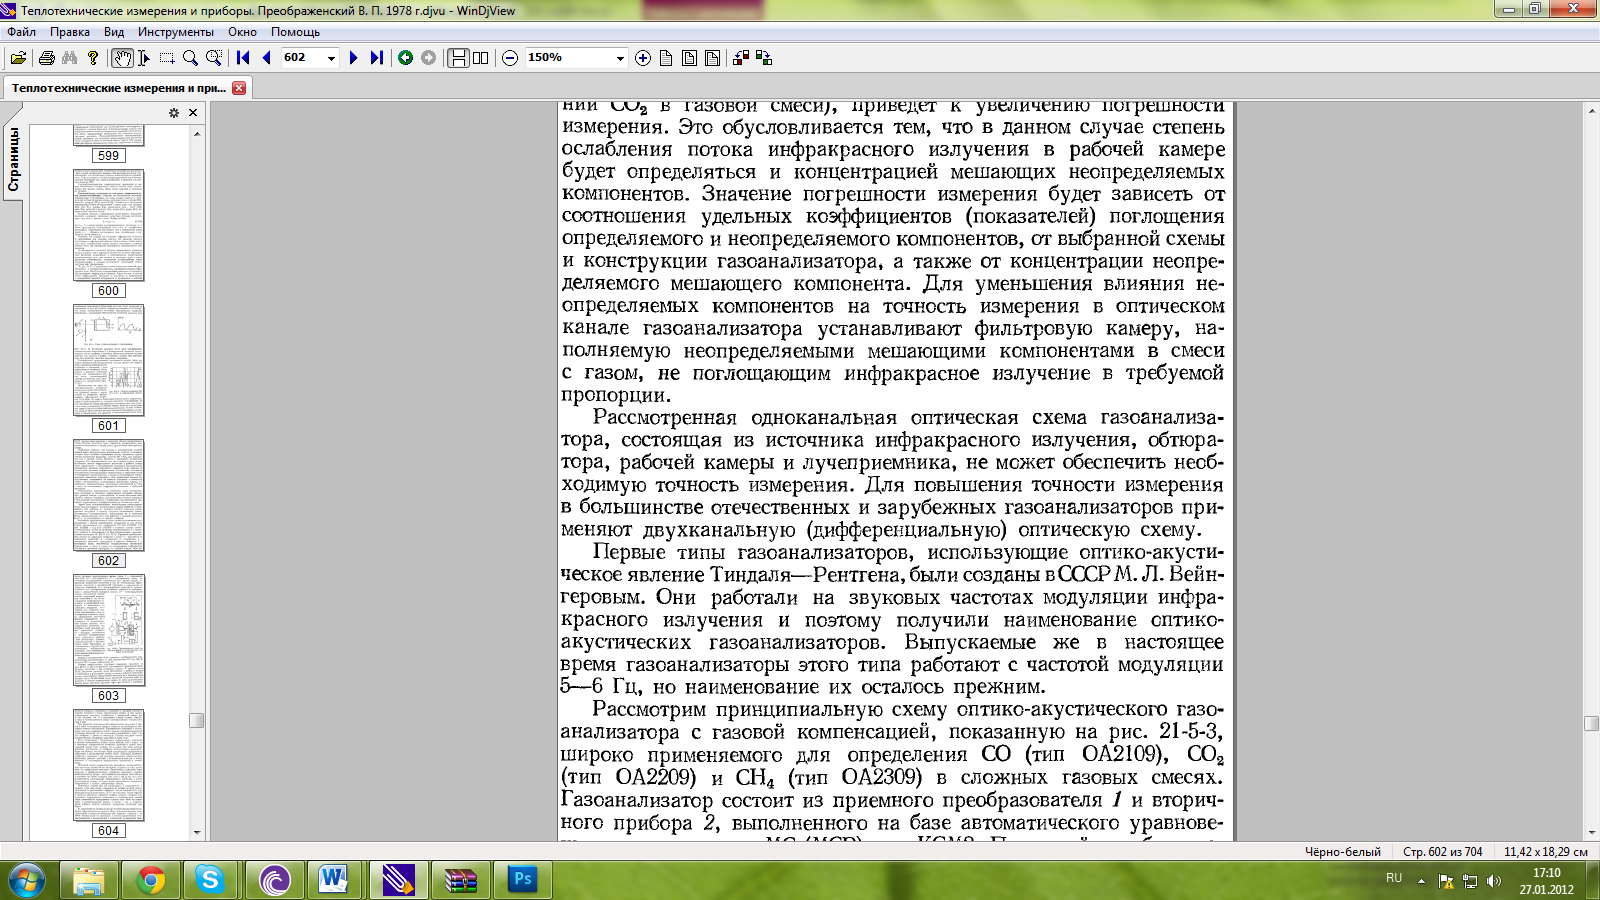Select page 602 thumbnail

pos(108,495)
